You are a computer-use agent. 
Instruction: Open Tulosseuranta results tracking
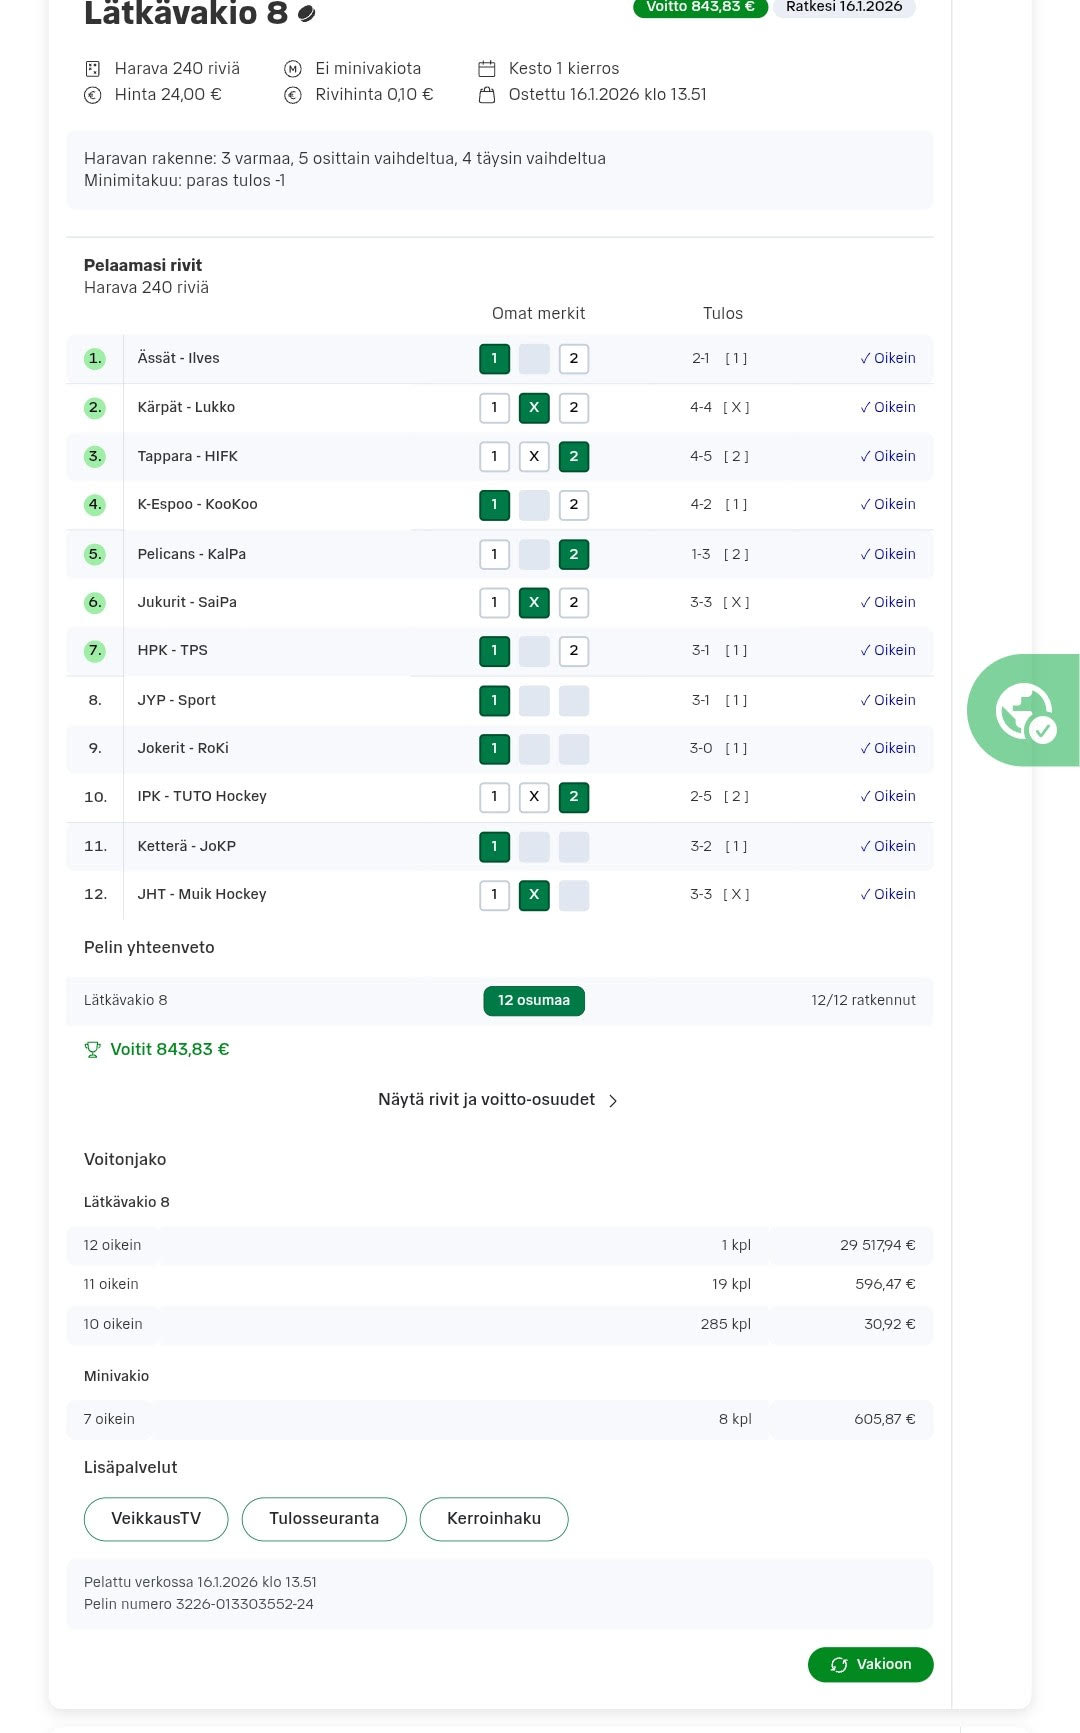coord(324,1519)
